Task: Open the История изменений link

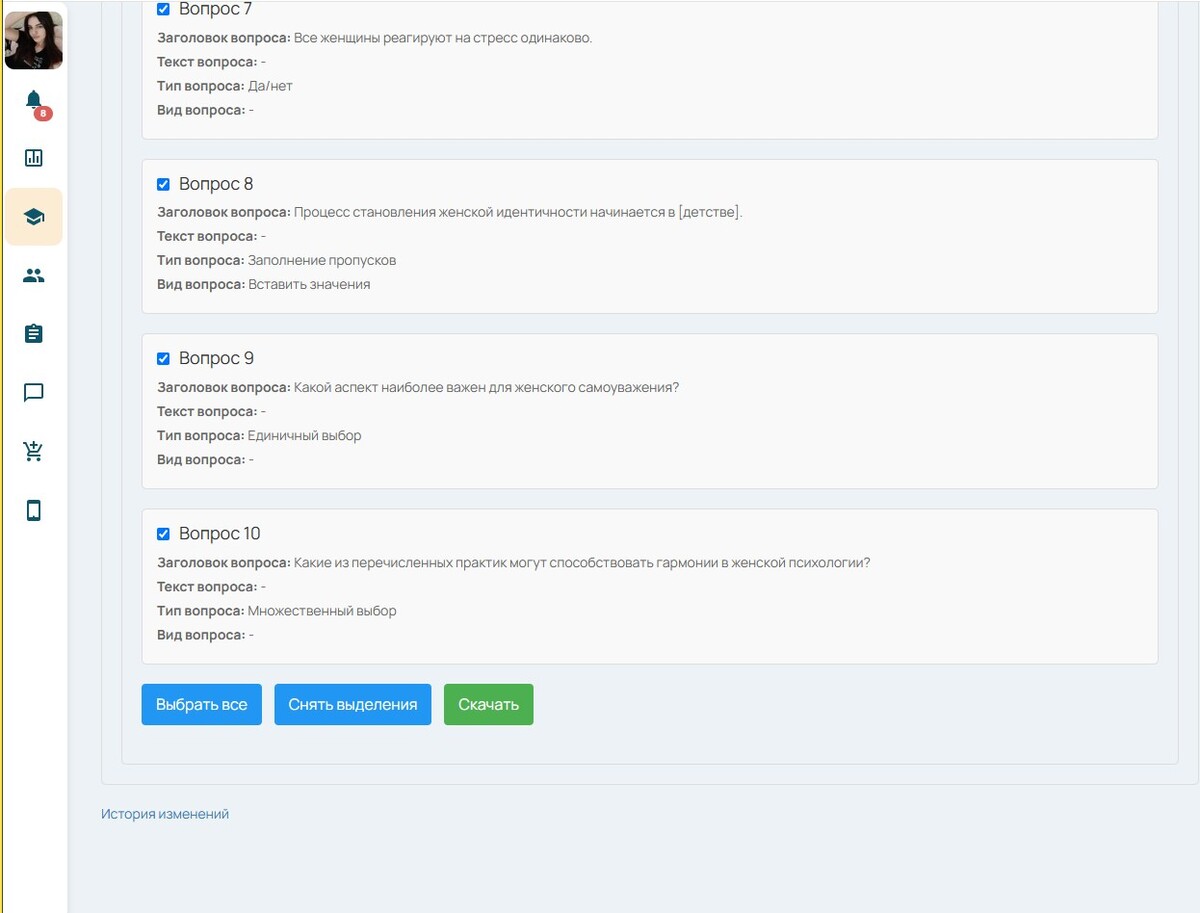Action: pyautogui.click(x=165, y=814)
